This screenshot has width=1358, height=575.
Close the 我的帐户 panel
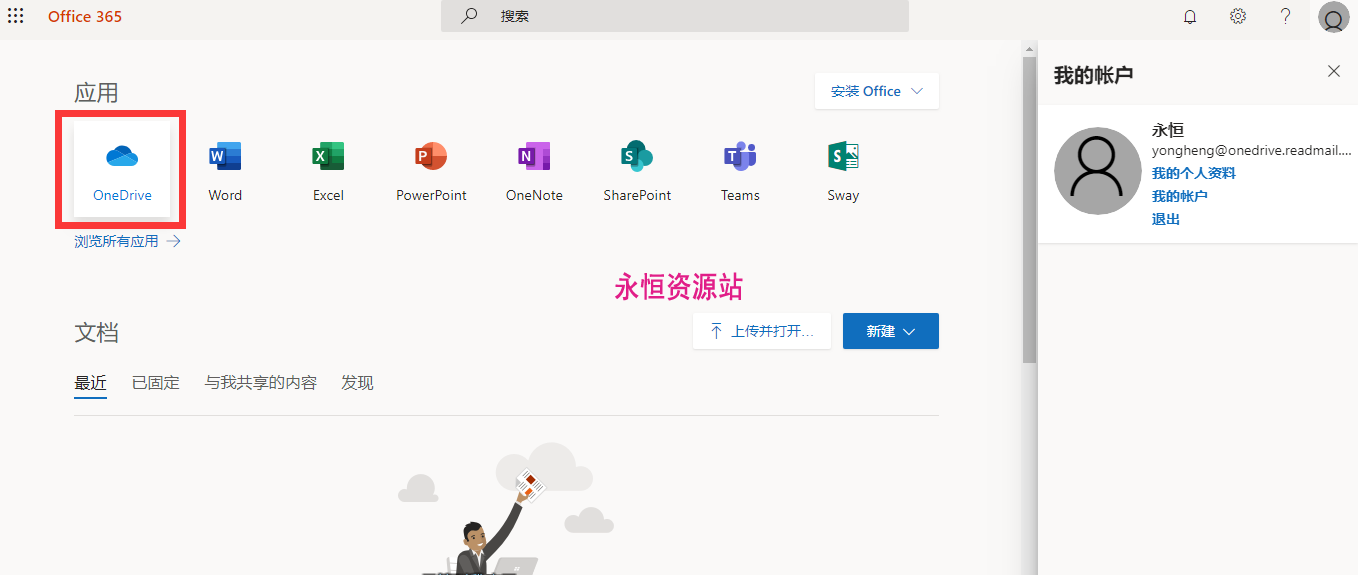1334,71
